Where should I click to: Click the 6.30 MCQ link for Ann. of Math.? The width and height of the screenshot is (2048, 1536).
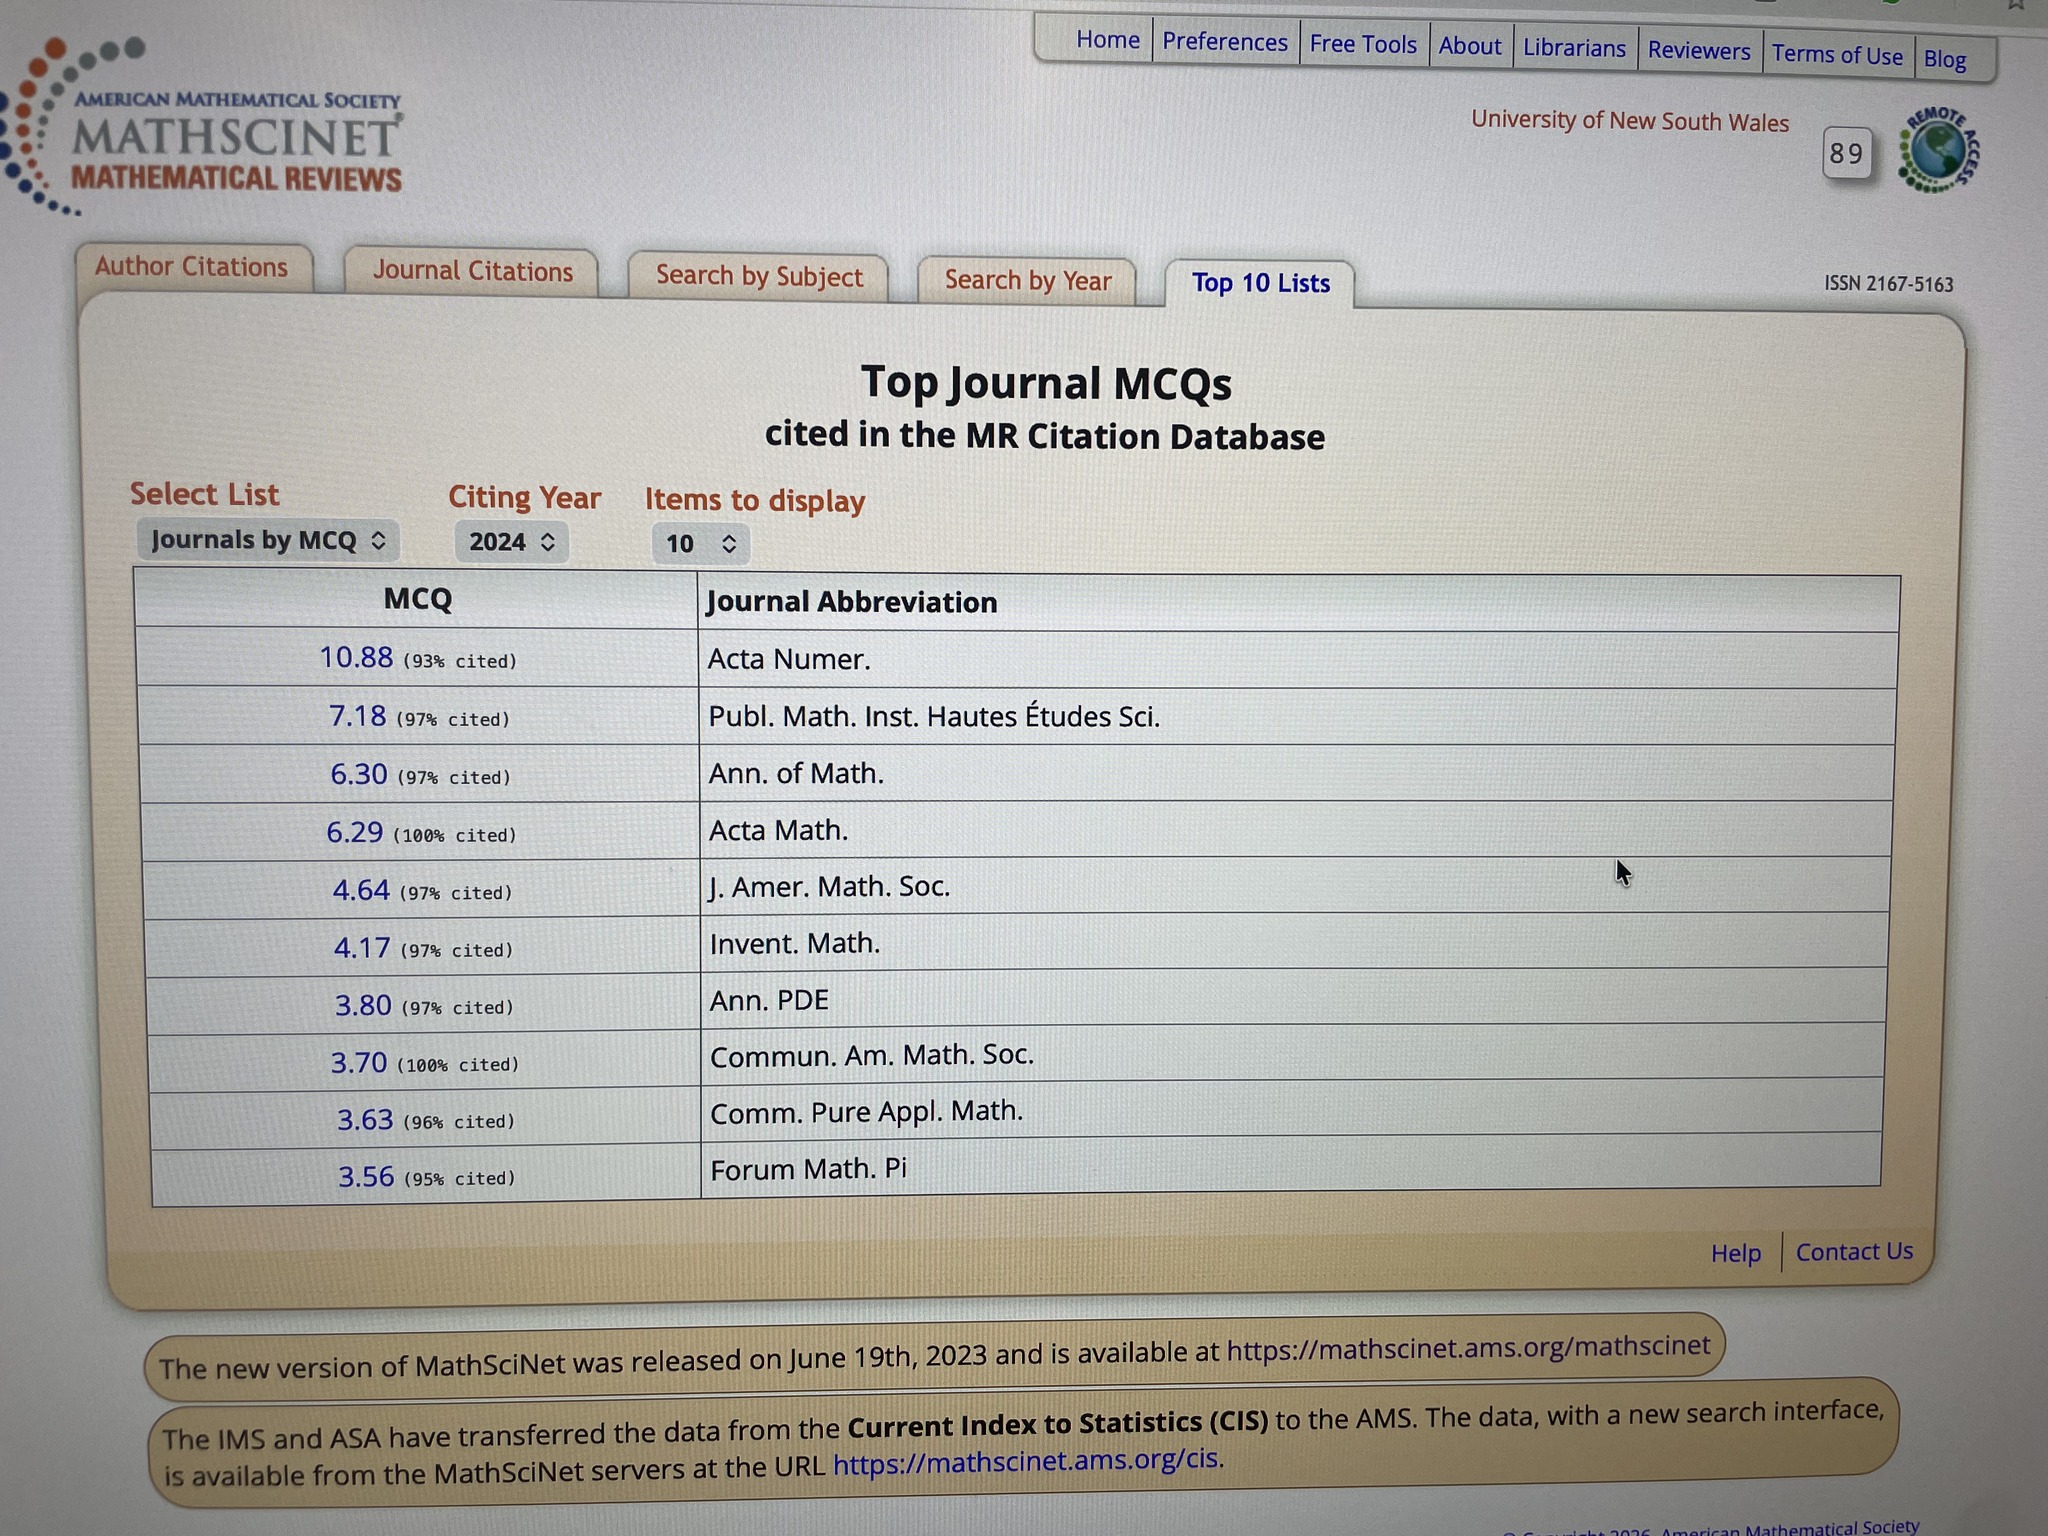tap(358, 775)
